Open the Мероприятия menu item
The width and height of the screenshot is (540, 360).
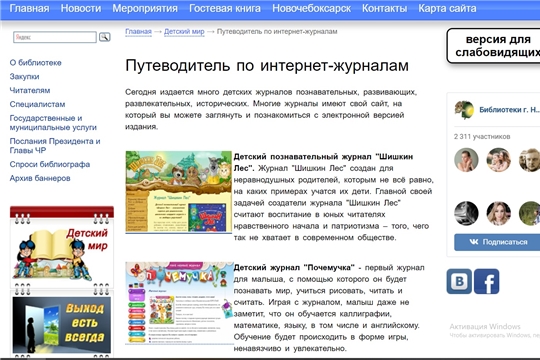(145, 8)
